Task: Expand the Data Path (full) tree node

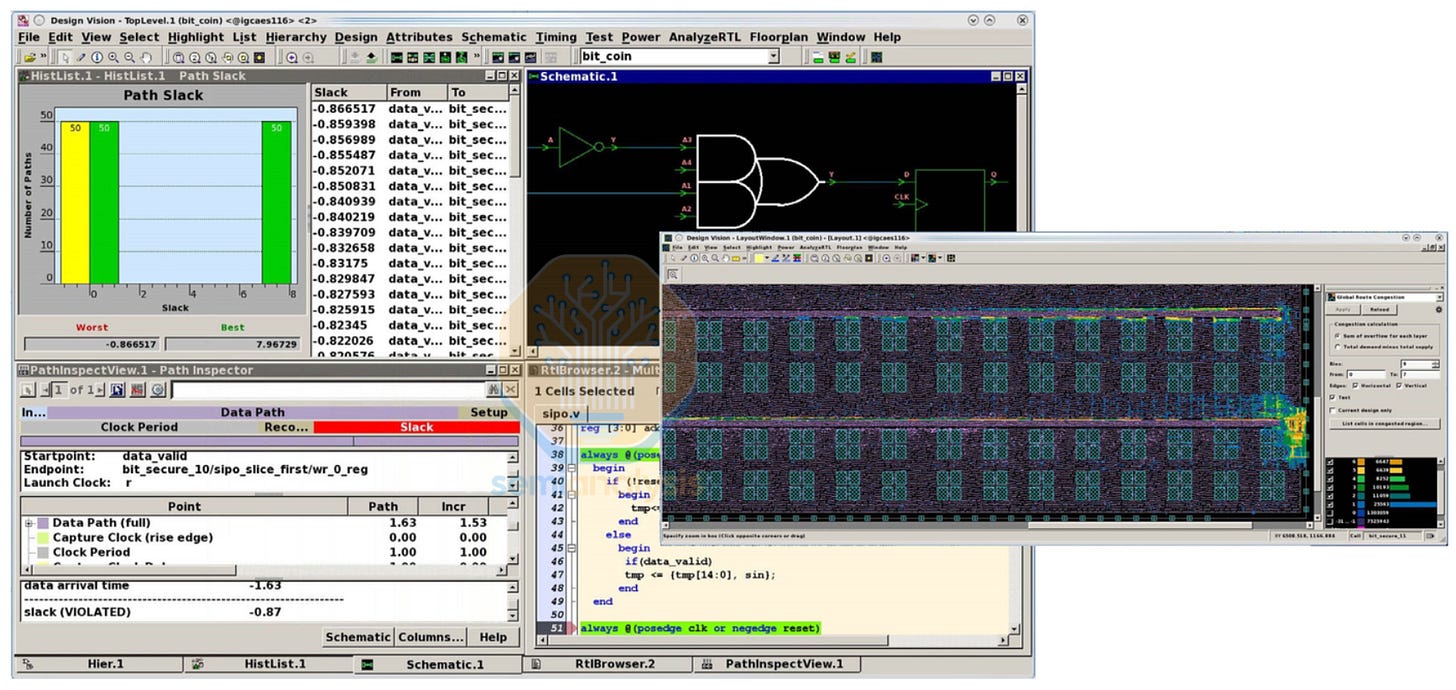Action: tap(29, 523)
